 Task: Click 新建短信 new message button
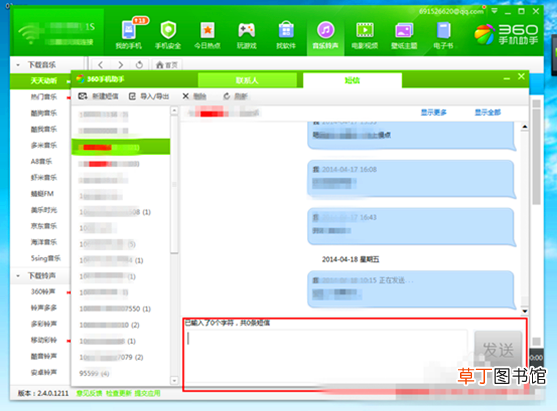click(98, 96)
